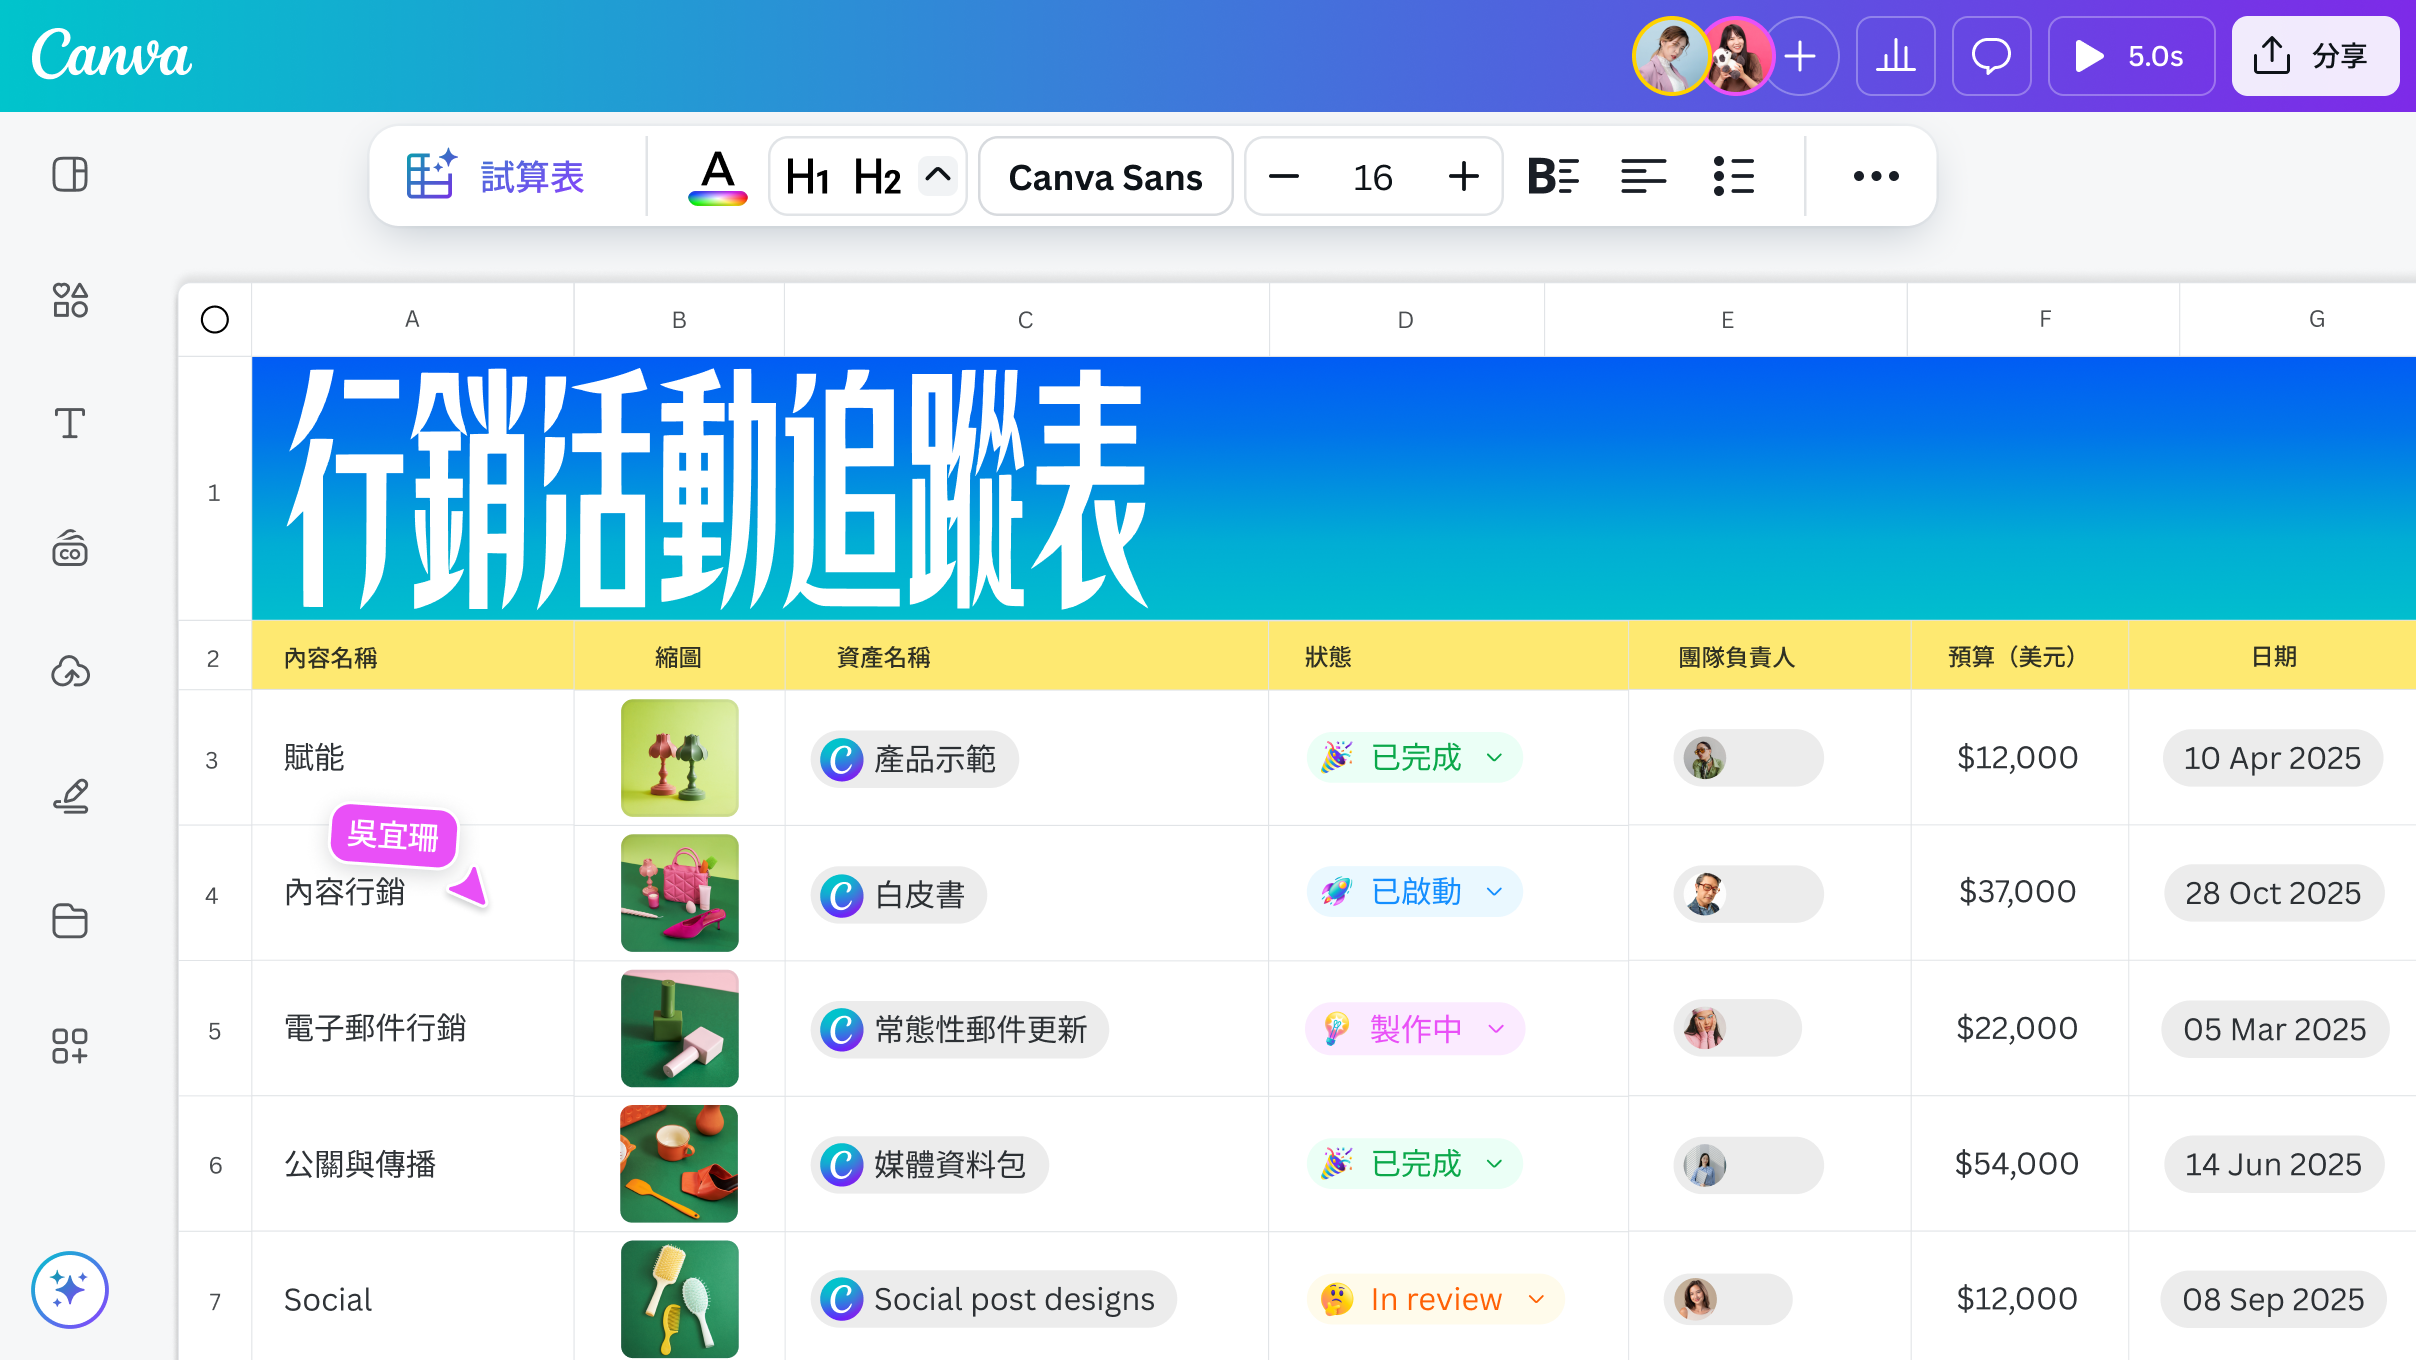The width and height of the screenshot is (2416, 1360).
Task: Open the Canva Sans font dropdown
Action: [x=1105, y=177]
